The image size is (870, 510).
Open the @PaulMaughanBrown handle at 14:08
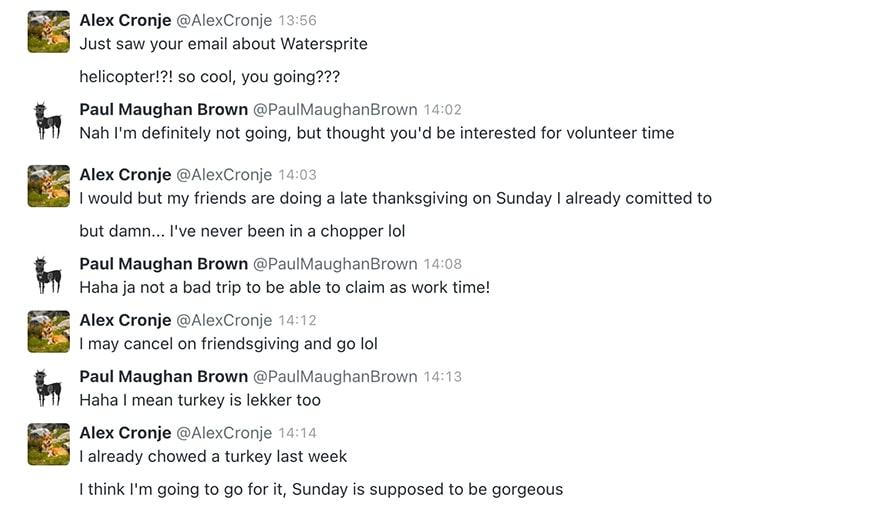point(335,264)
